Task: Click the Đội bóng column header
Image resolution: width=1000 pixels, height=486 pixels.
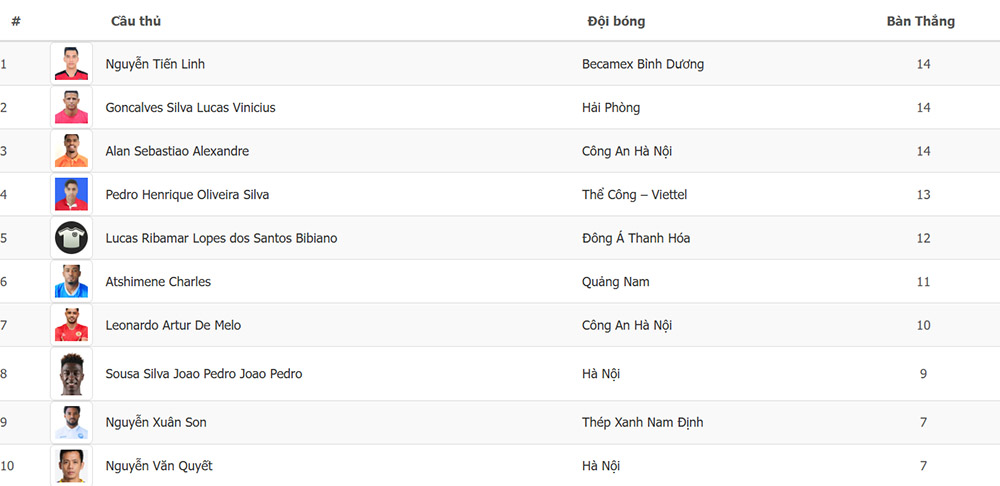Action: [x=616, y=21]
